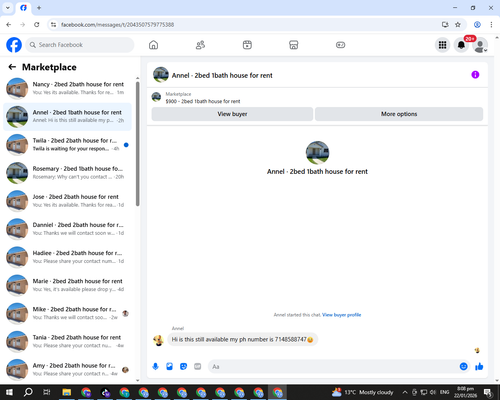This screenshot has height=400, width=500.
Task: Open Marie 2bed 2bath conversation
Action: coord(67,285)
